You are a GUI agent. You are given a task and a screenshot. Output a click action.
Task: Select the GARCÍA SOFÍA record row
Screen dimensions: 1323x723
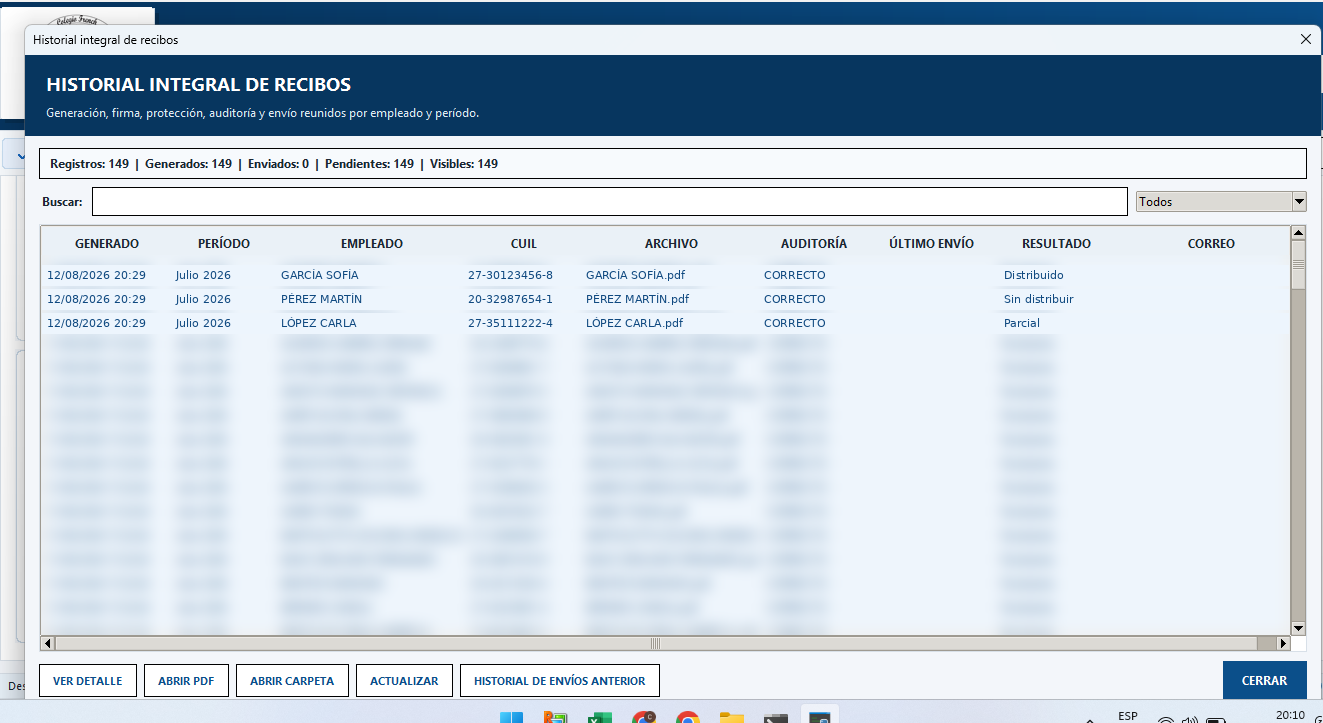point(665,275)
